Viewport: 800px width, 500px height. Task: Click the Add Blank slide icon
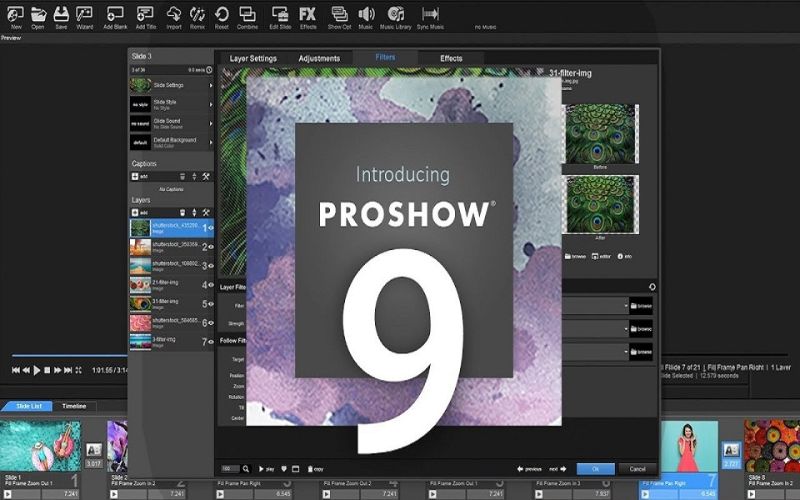[x=115, y=16]
